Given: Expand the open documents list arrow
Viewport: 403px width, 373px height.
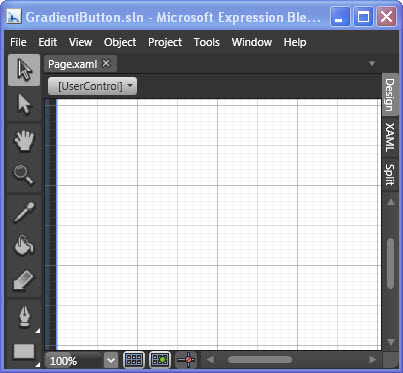Looking at the screenshot, I should coord(372,64).
